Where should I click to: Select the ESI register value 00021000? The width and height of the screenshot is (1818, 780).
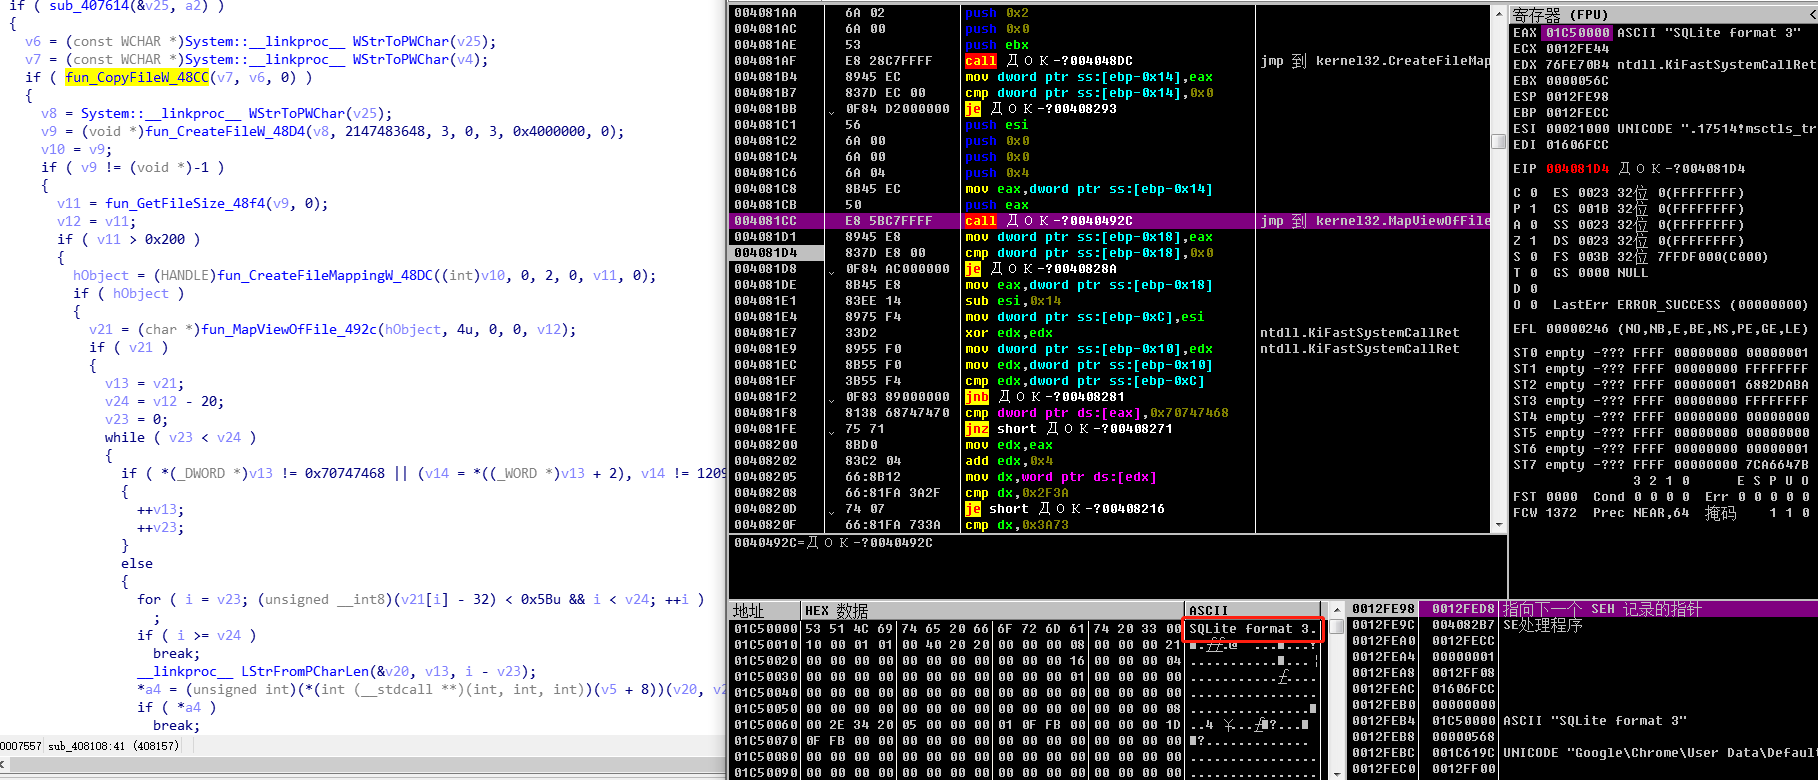pos(1577,129)
